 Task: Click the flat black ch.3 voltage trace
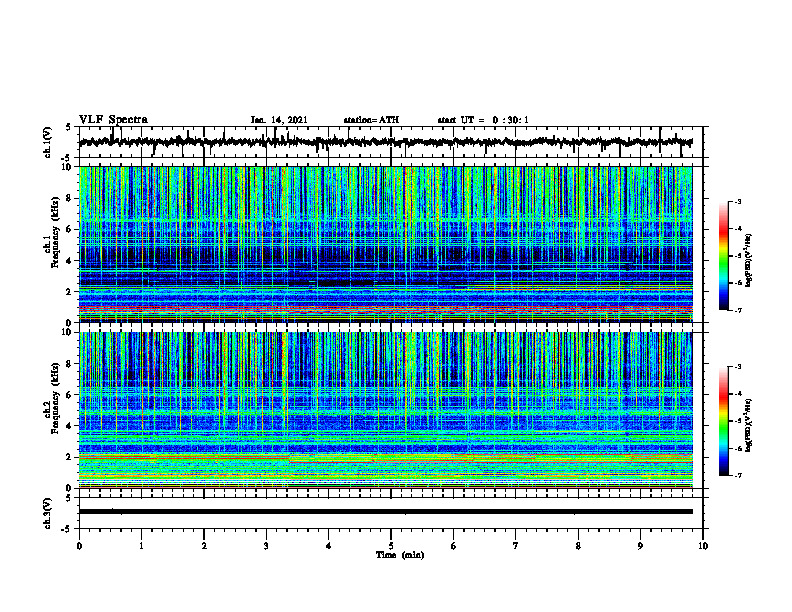click(x=385, y=512)
